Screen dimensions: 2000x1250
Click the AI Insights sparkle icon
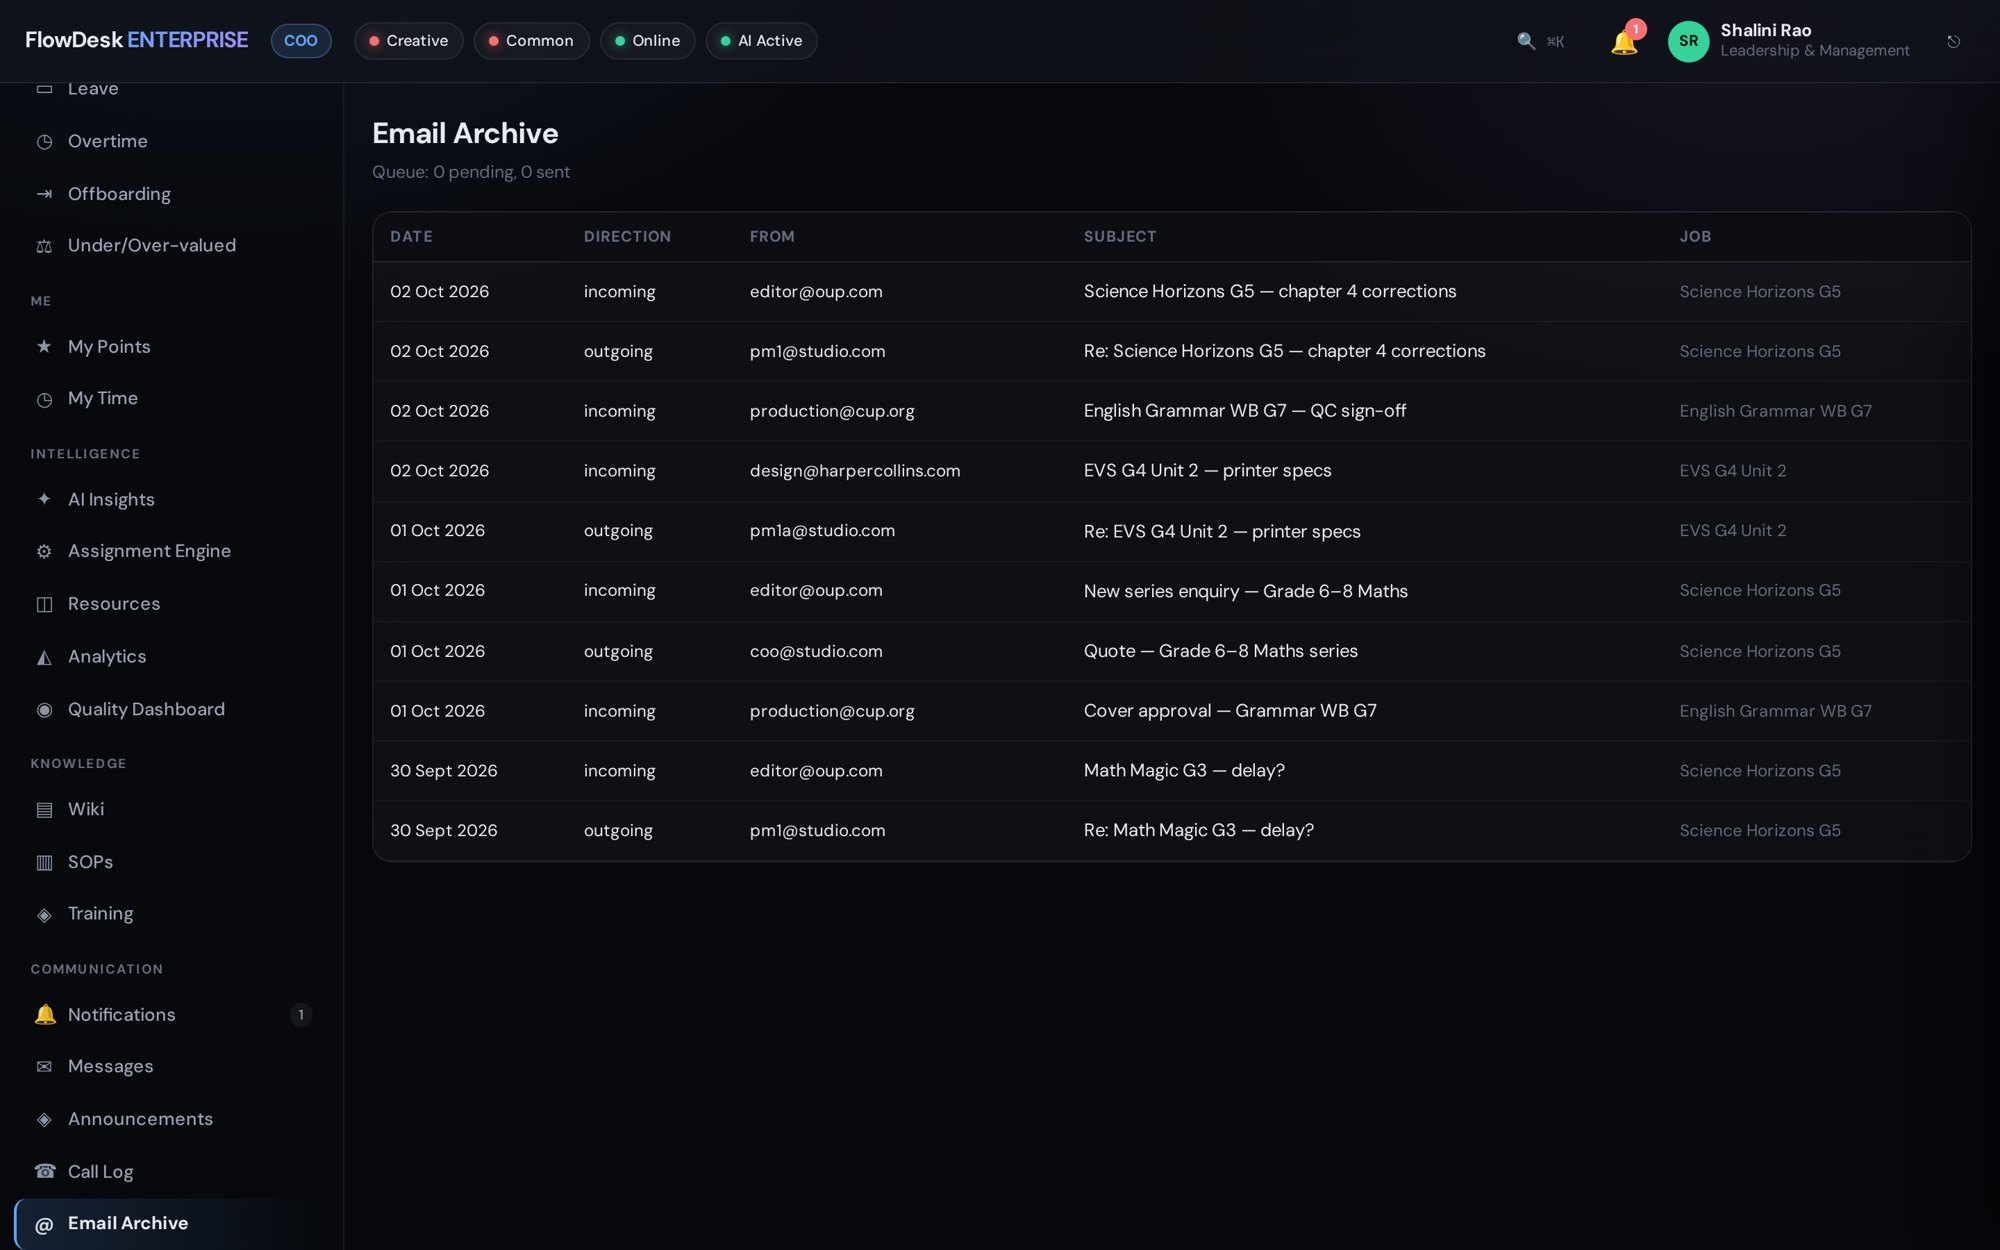44,499
